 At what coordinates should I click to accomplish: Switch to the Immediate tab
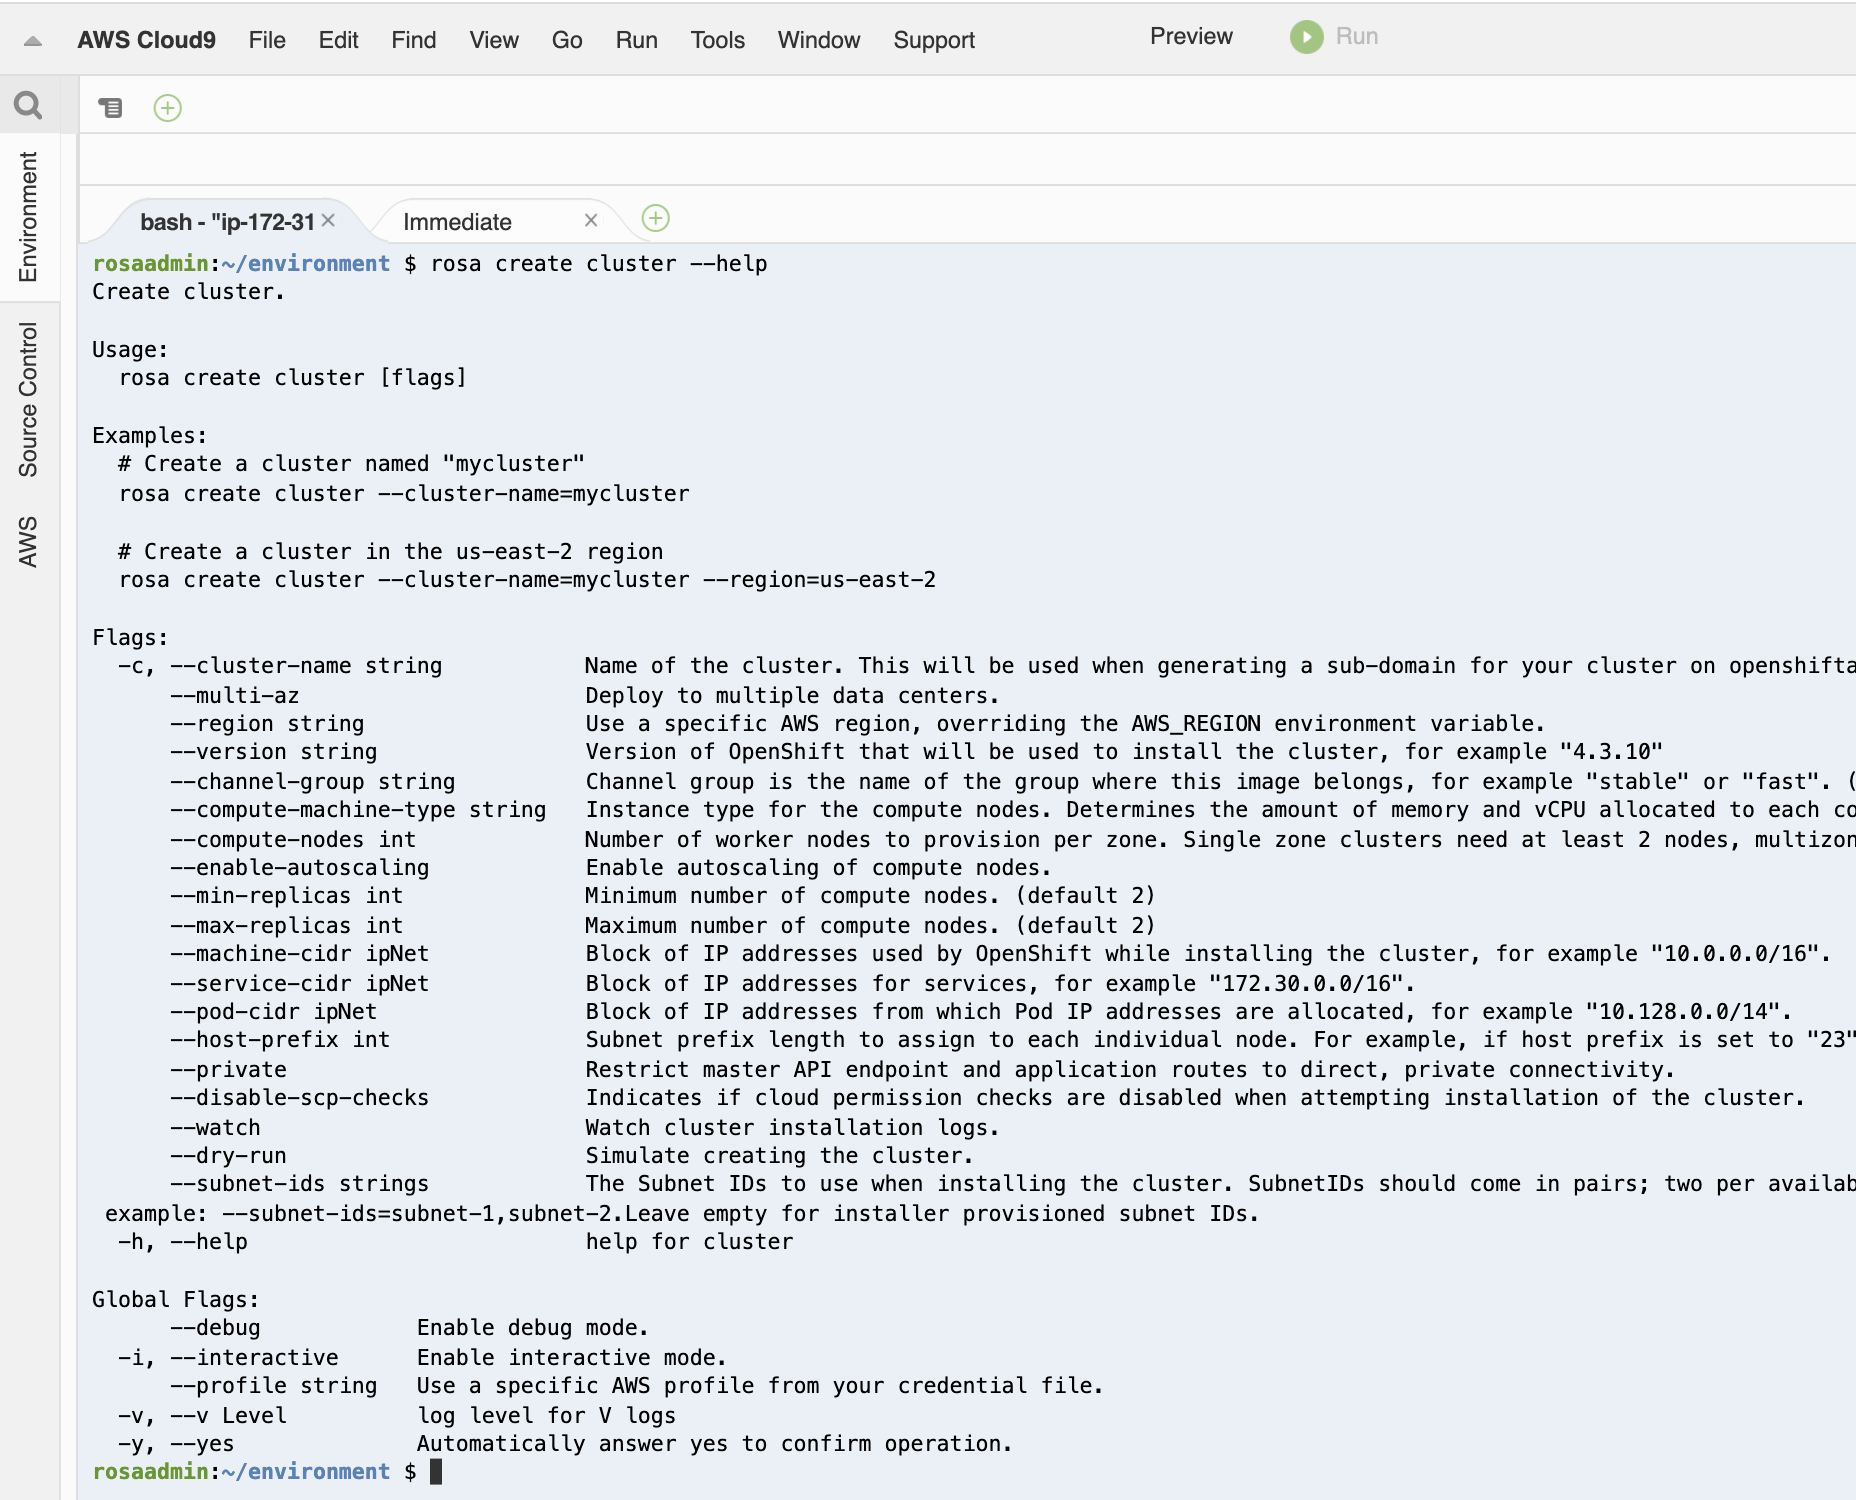457,222
